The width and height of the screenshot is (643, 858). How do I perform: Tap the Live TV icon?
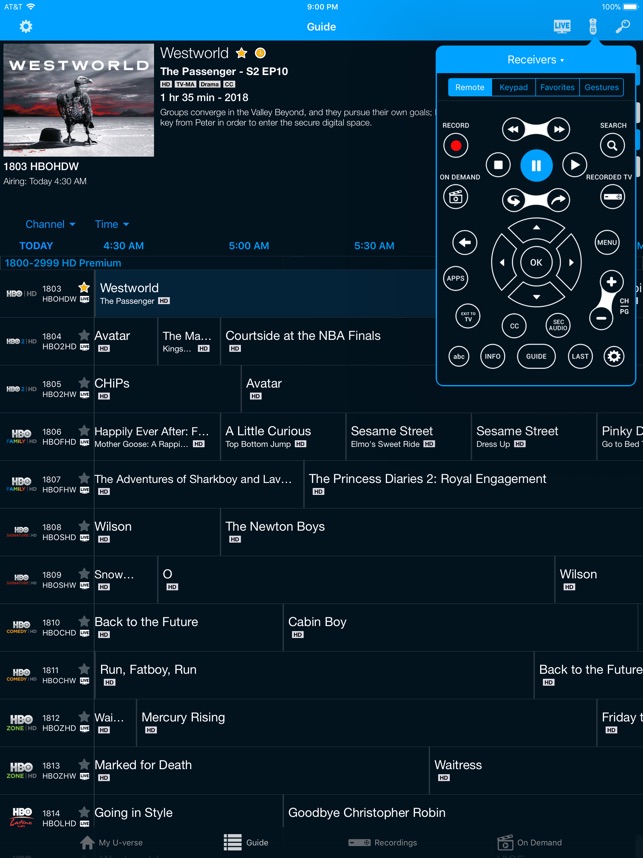point(562,26)
